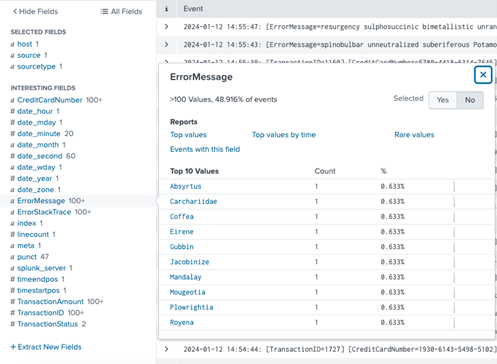
Task: Click the string-type icon next to host
Action: (12, 44)
